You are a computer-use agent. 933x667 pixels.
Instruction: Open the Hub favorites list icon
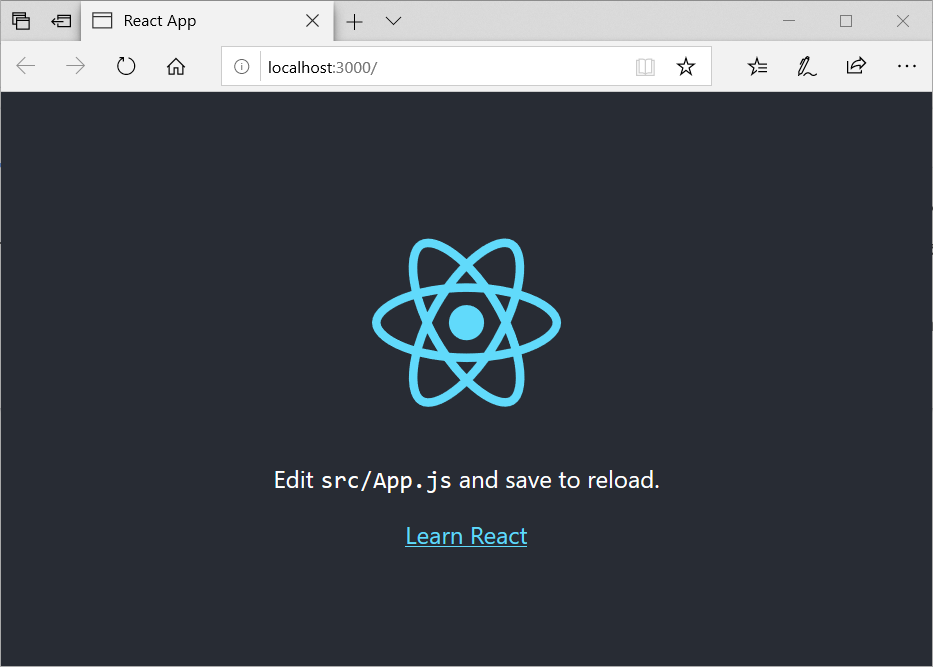pyautogui.click(x=757, y=66)
